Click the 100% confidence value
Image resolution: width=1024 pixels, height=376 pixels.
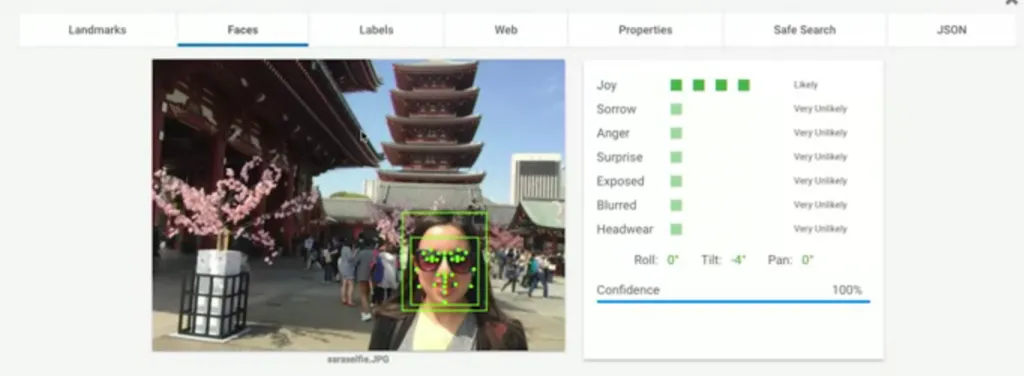847,290
